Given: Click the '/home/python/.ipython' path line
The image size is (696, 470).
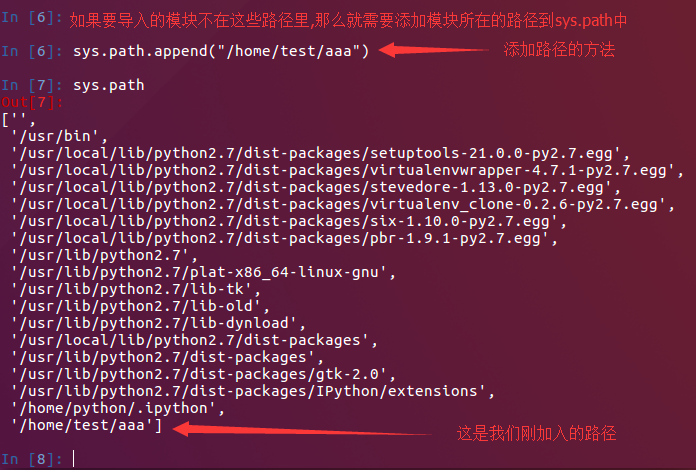Looking at the screenshot, I should [x=118, y=408].
